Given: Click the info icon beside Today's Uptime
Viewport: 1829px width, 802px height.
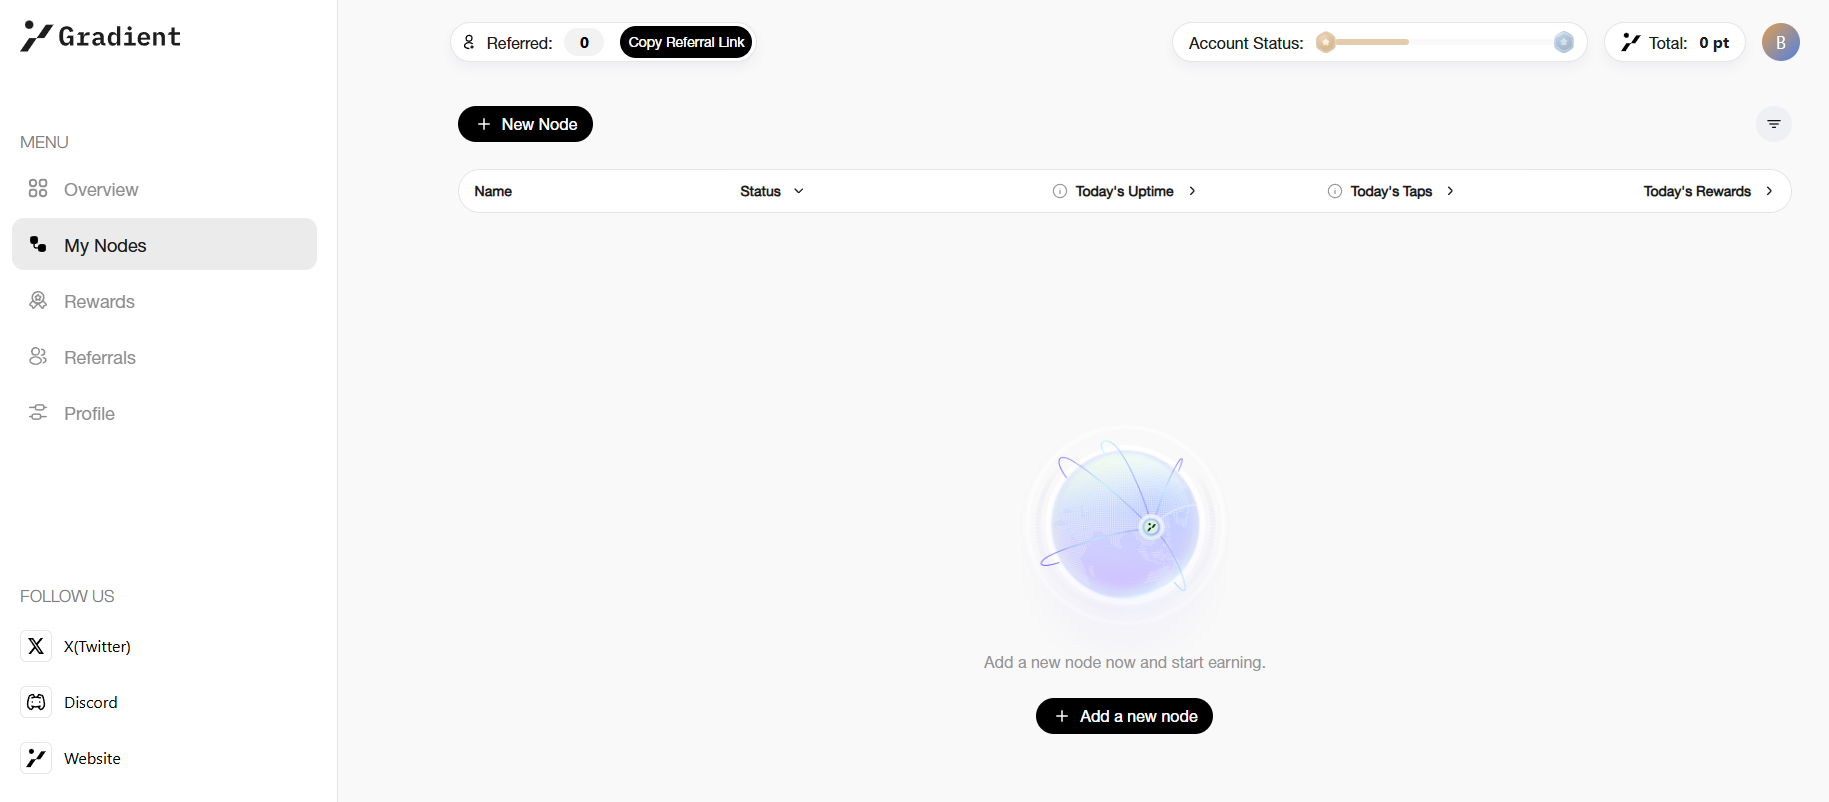Looking at the screenshot, I should coord(1059,191).
